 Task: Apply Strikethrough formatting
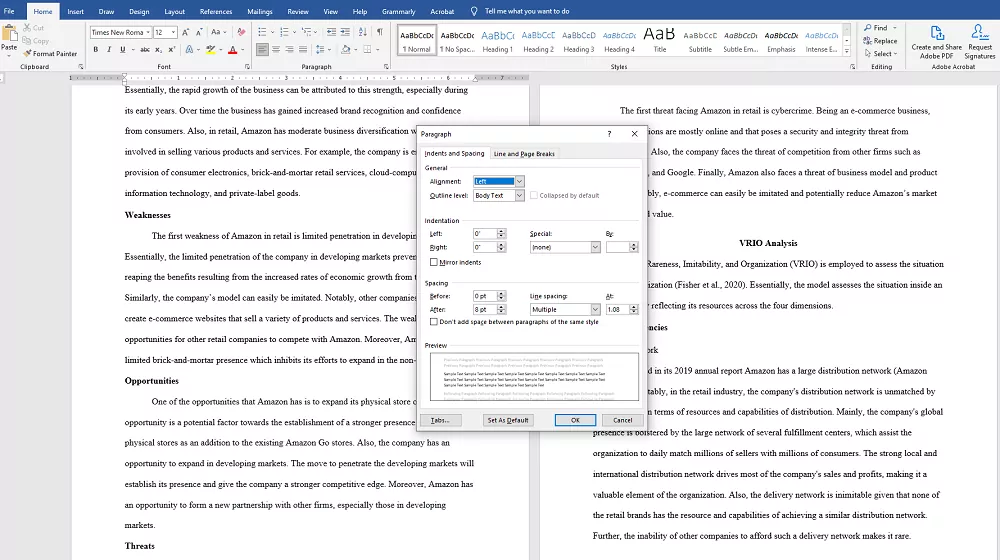point(145,49)
